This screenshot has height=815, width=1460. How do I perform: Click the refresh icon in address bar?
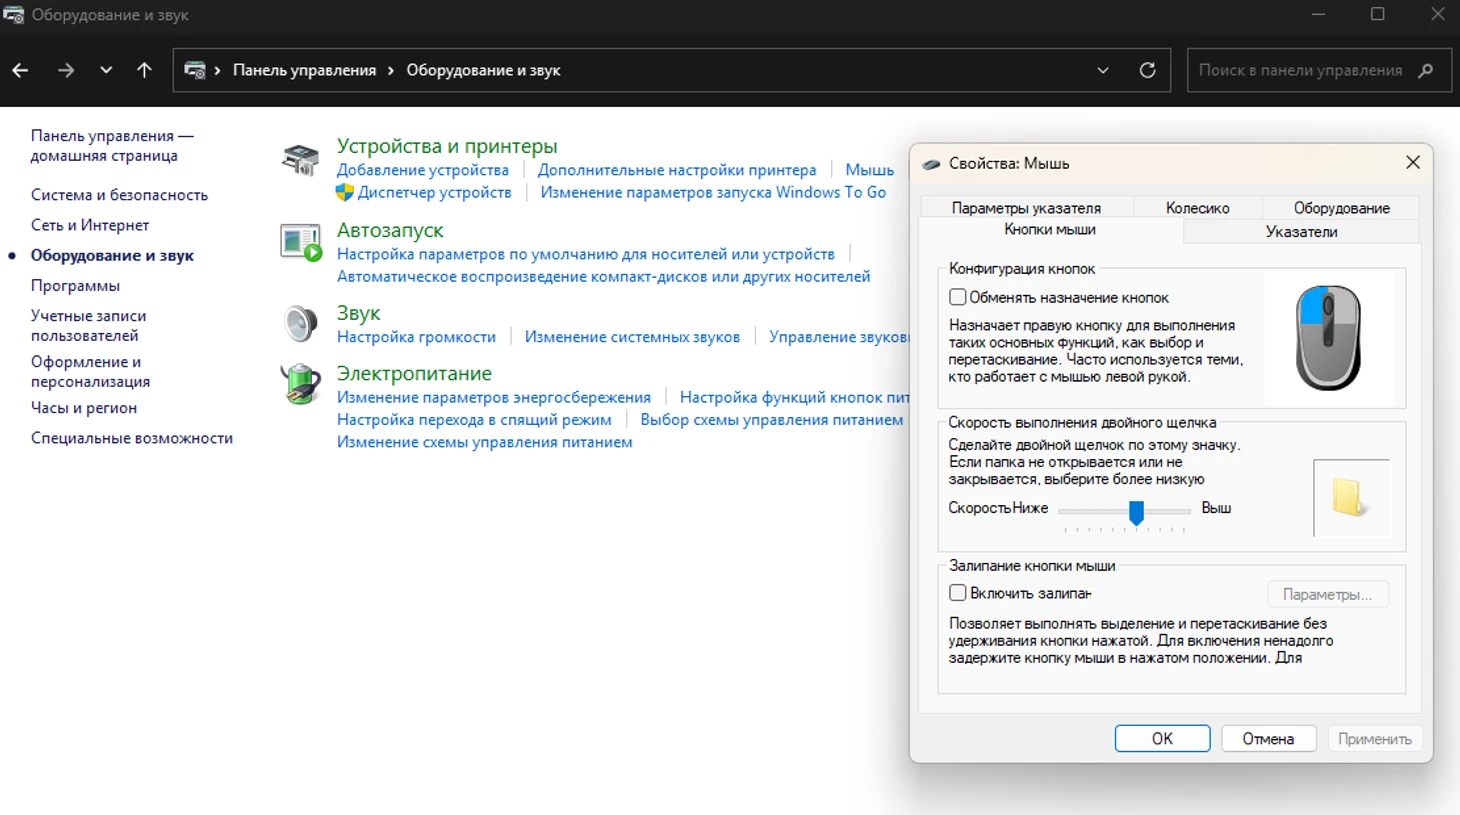[x=1147, y=70]
